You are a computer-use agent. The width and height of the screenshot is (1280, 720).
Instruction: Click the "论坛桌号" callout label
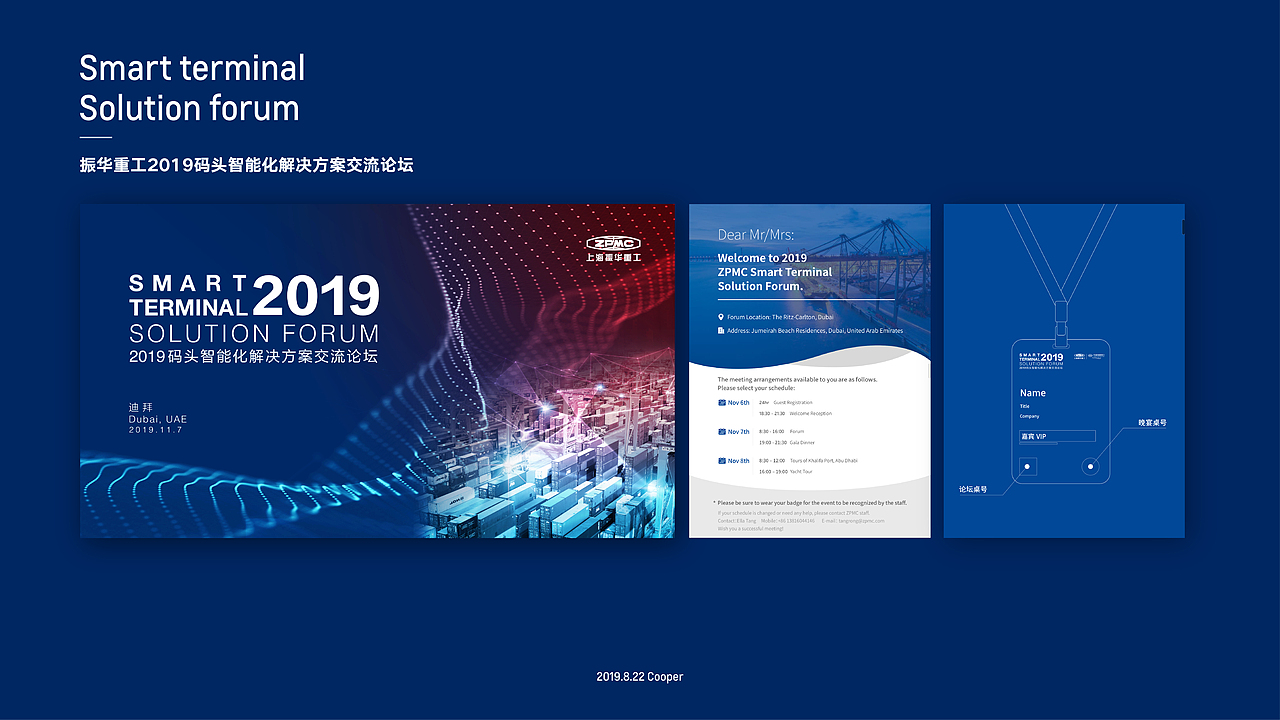click(x=973, y=490)
